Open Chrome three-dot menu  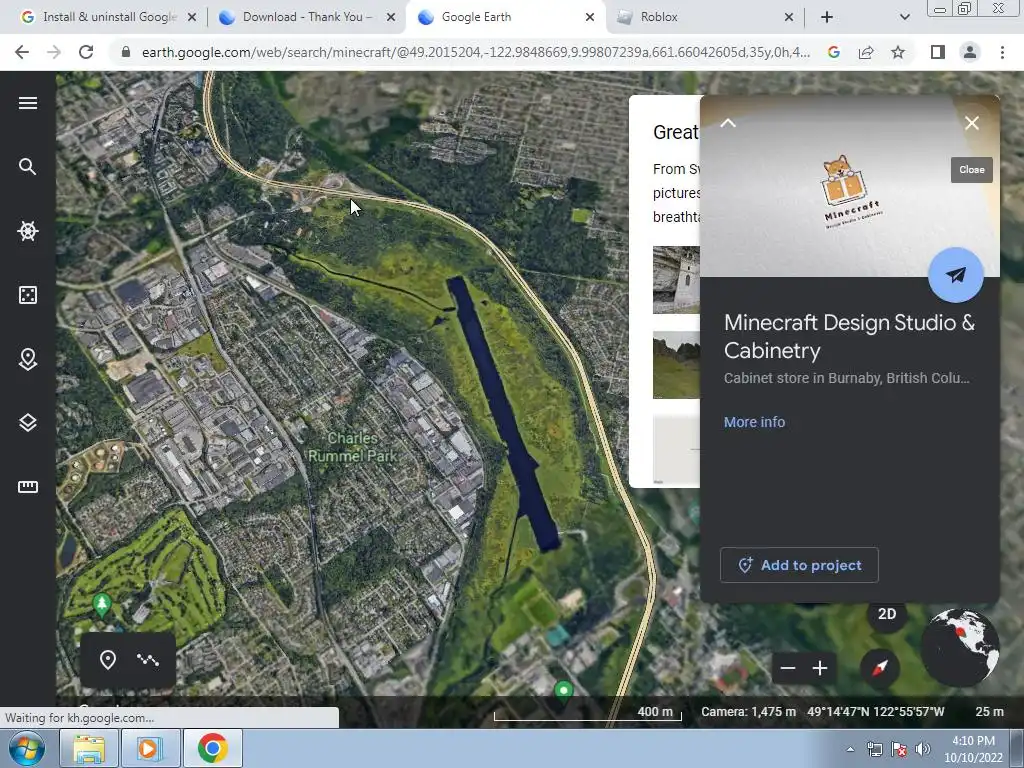coord(1002,52)
